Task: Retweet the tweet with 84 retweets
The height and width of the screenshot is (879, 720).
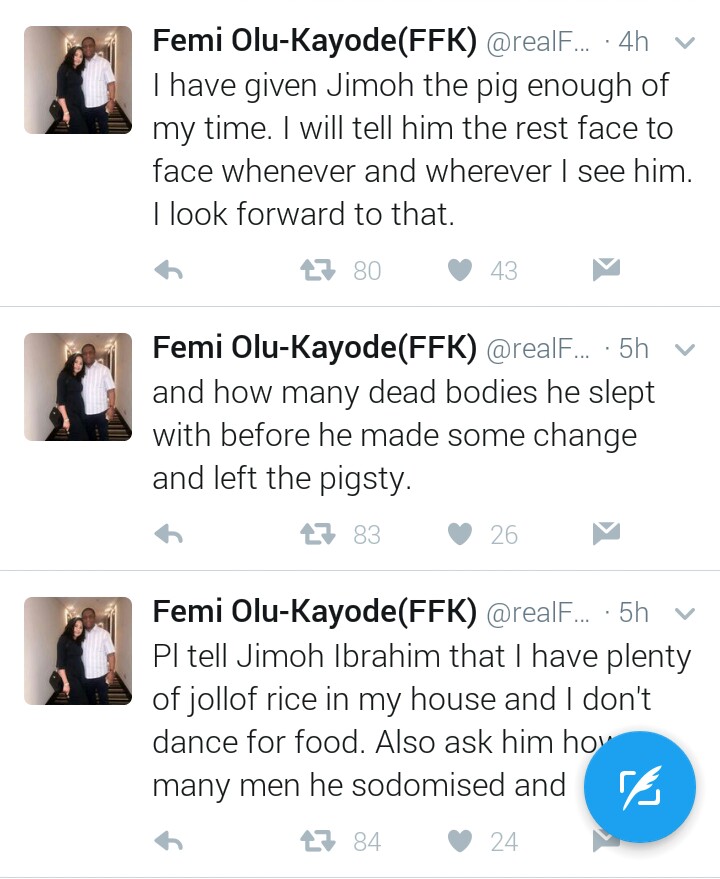Action: (x=316, y=842)
